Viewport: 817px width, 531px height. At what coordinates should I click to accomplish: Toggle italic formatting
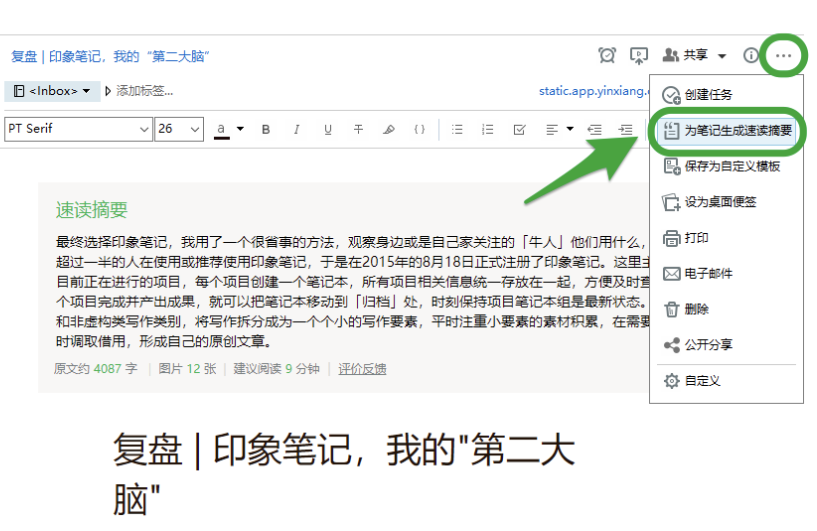[x=296, y=129]
